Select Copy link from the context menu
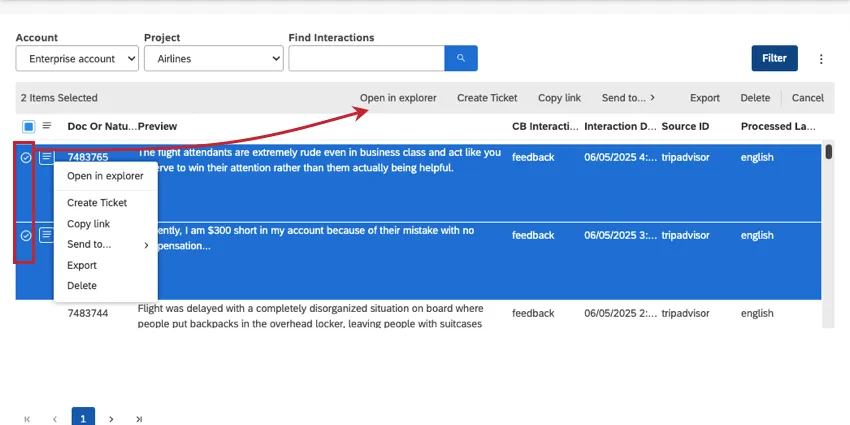The height and width of the screenshot is (425, 850). click(x=88, y=224)
